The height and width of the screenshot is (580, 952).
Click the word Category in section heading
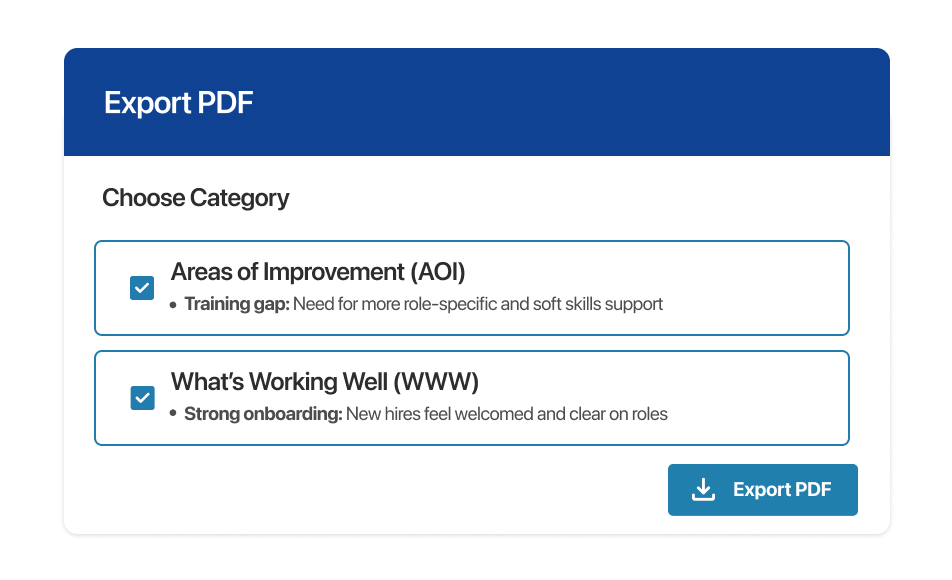pyautogui.click(x=239, y=198)
